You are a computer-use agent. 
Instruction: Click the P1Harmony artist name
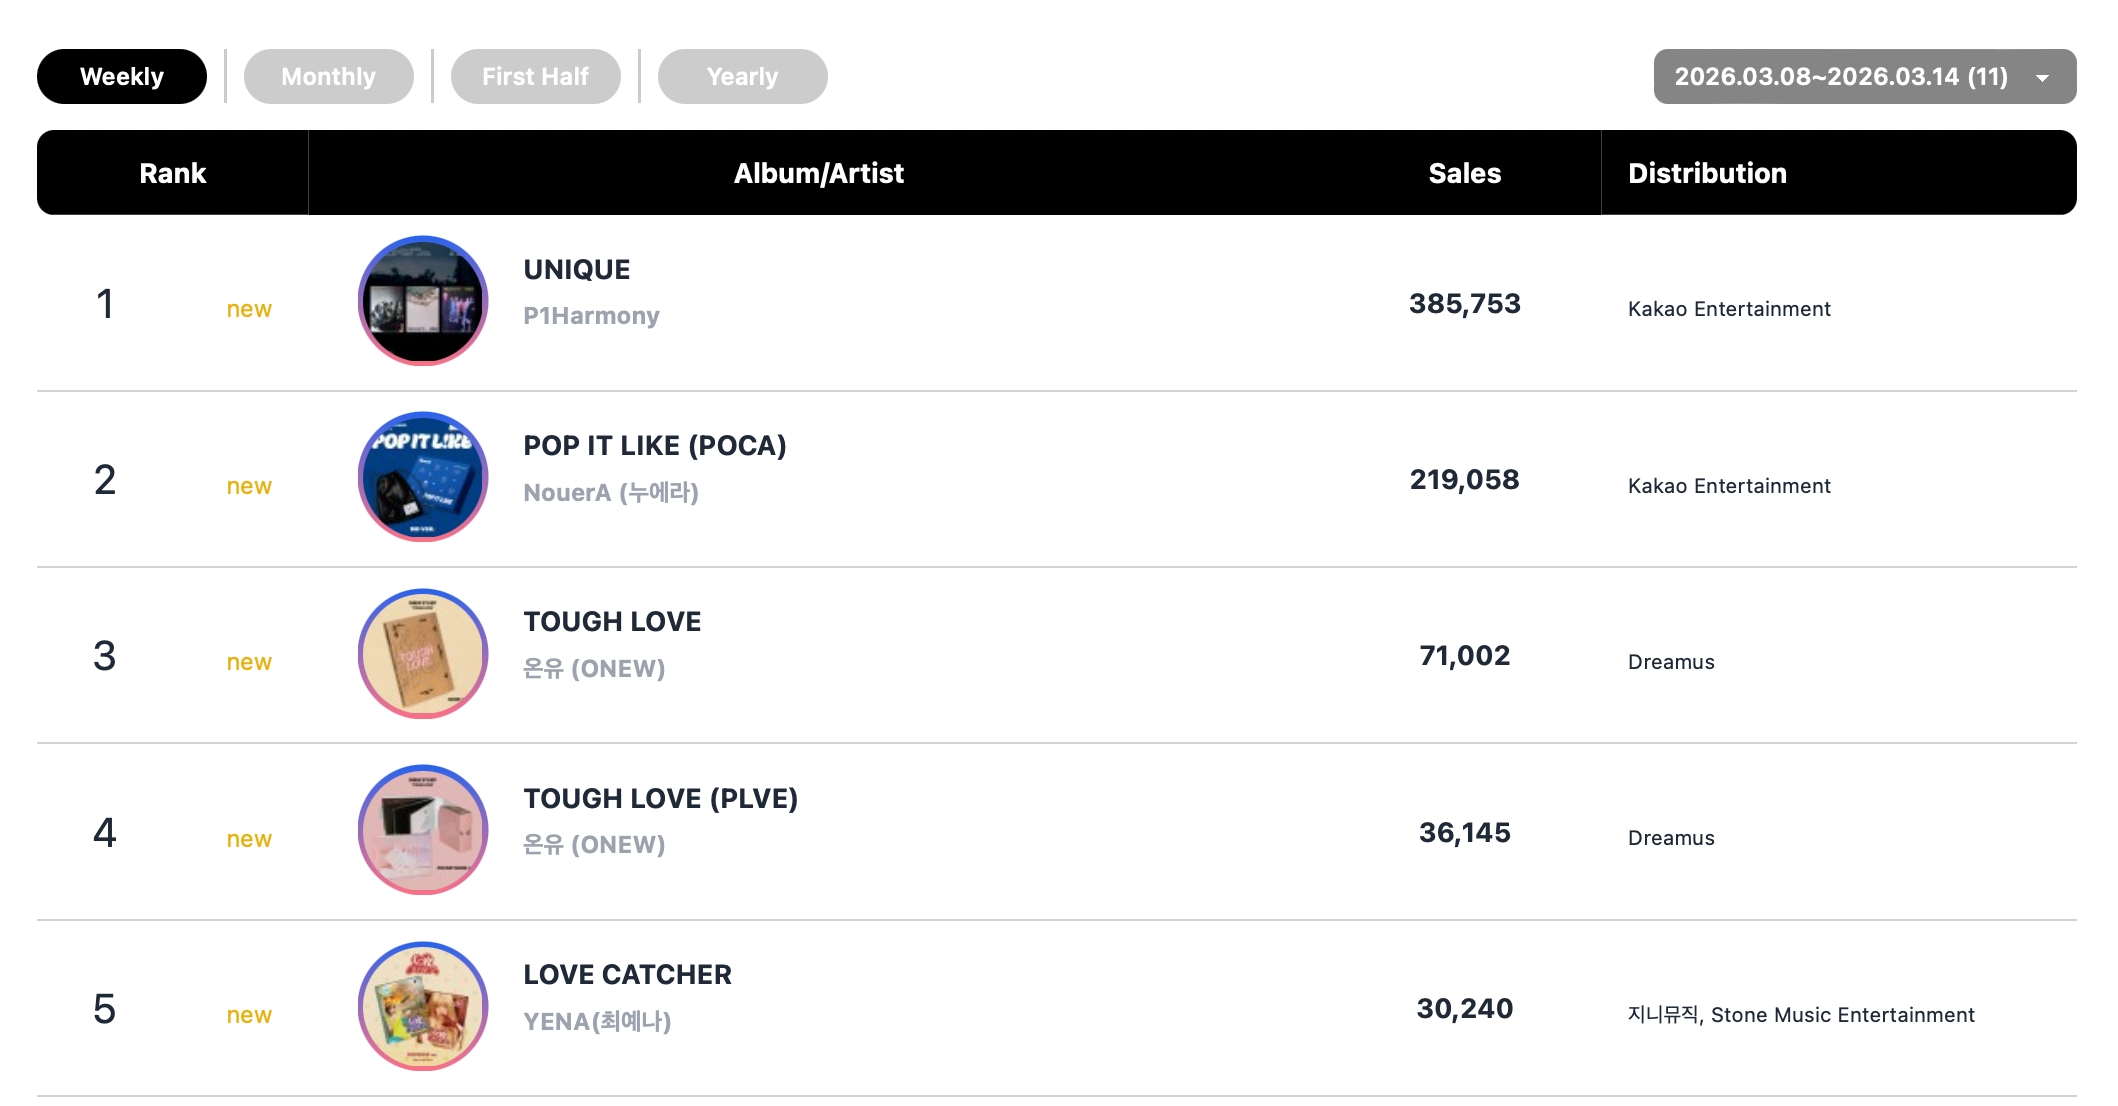[x=591, y=316]
